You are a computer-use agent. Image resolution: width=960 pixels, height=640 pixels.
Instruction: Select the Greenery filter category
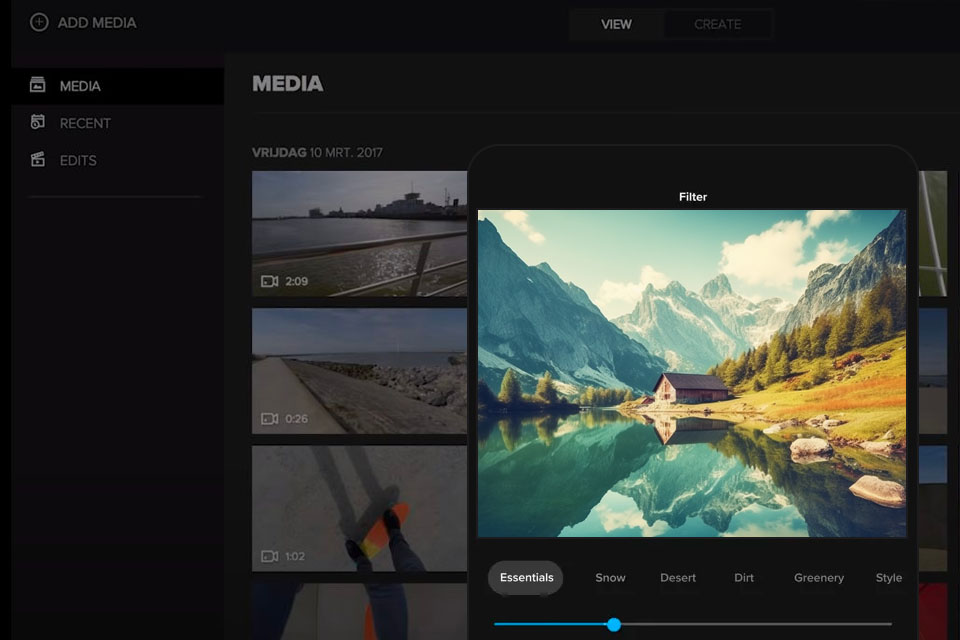[819, 578]
